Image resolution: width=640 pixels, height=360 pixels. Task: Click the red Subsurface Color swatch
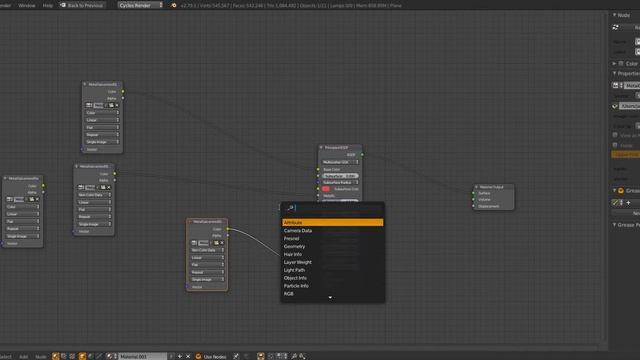pos(326,189)
